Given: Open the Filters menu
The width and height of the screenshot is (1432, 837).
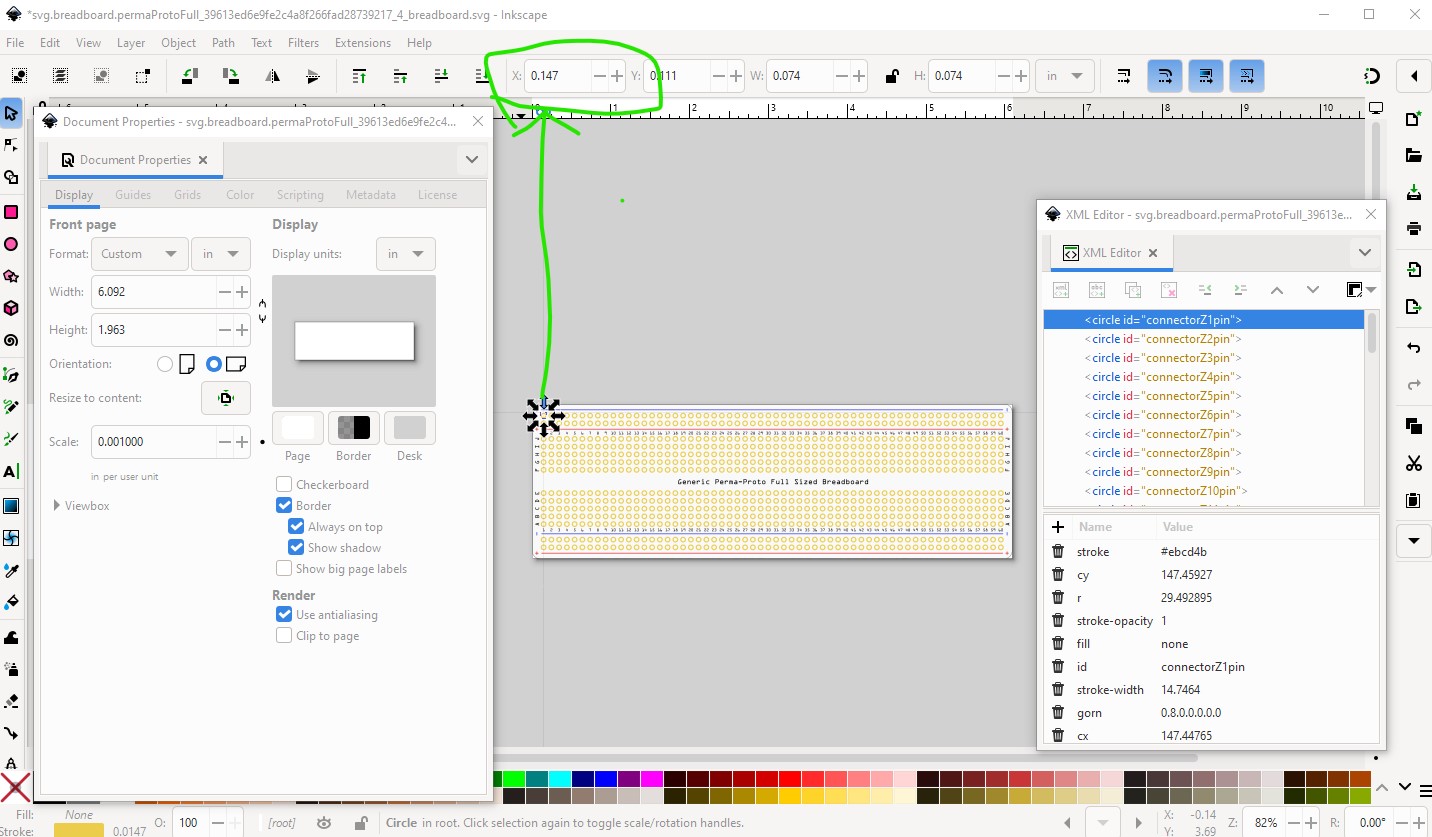Looking at the screenshot, I should coord(303,43).
